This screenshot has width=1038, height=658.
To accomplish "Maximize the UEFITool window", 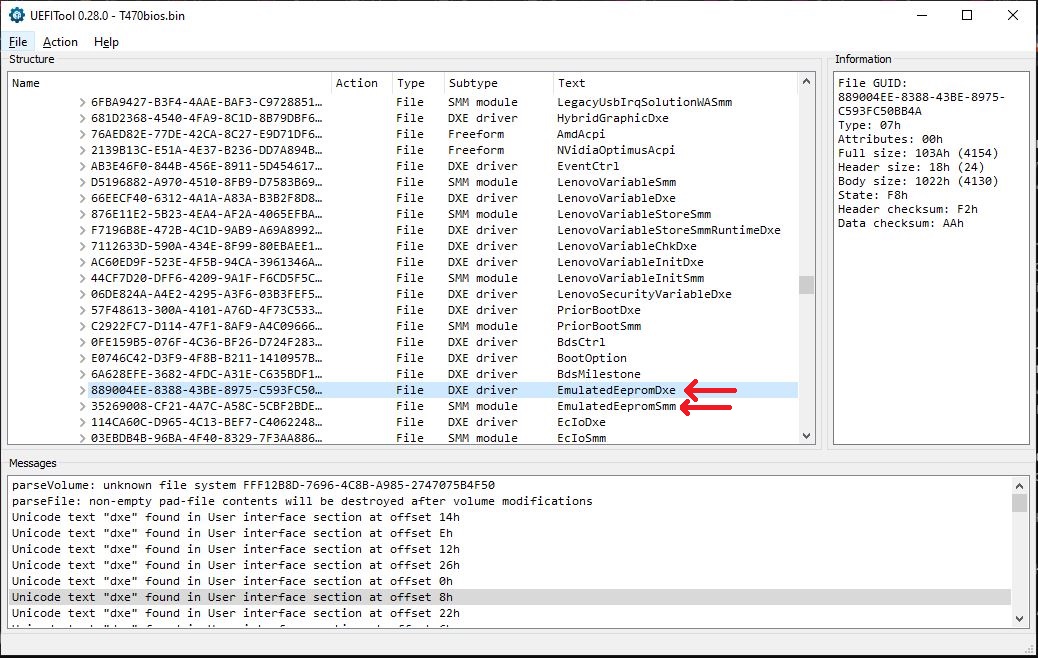I will [x=967, y=15].
